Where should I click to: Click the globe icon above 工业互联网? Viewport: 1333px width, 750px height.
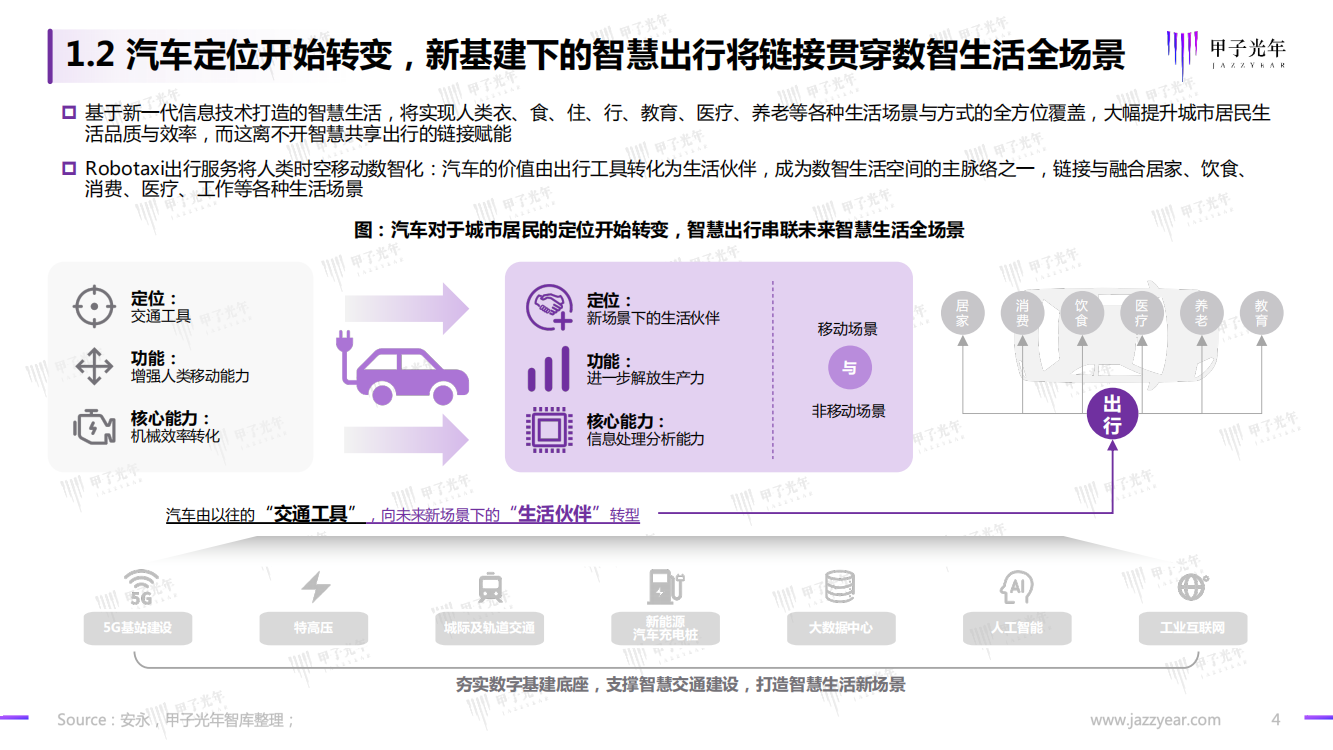tap(1191, 587)
